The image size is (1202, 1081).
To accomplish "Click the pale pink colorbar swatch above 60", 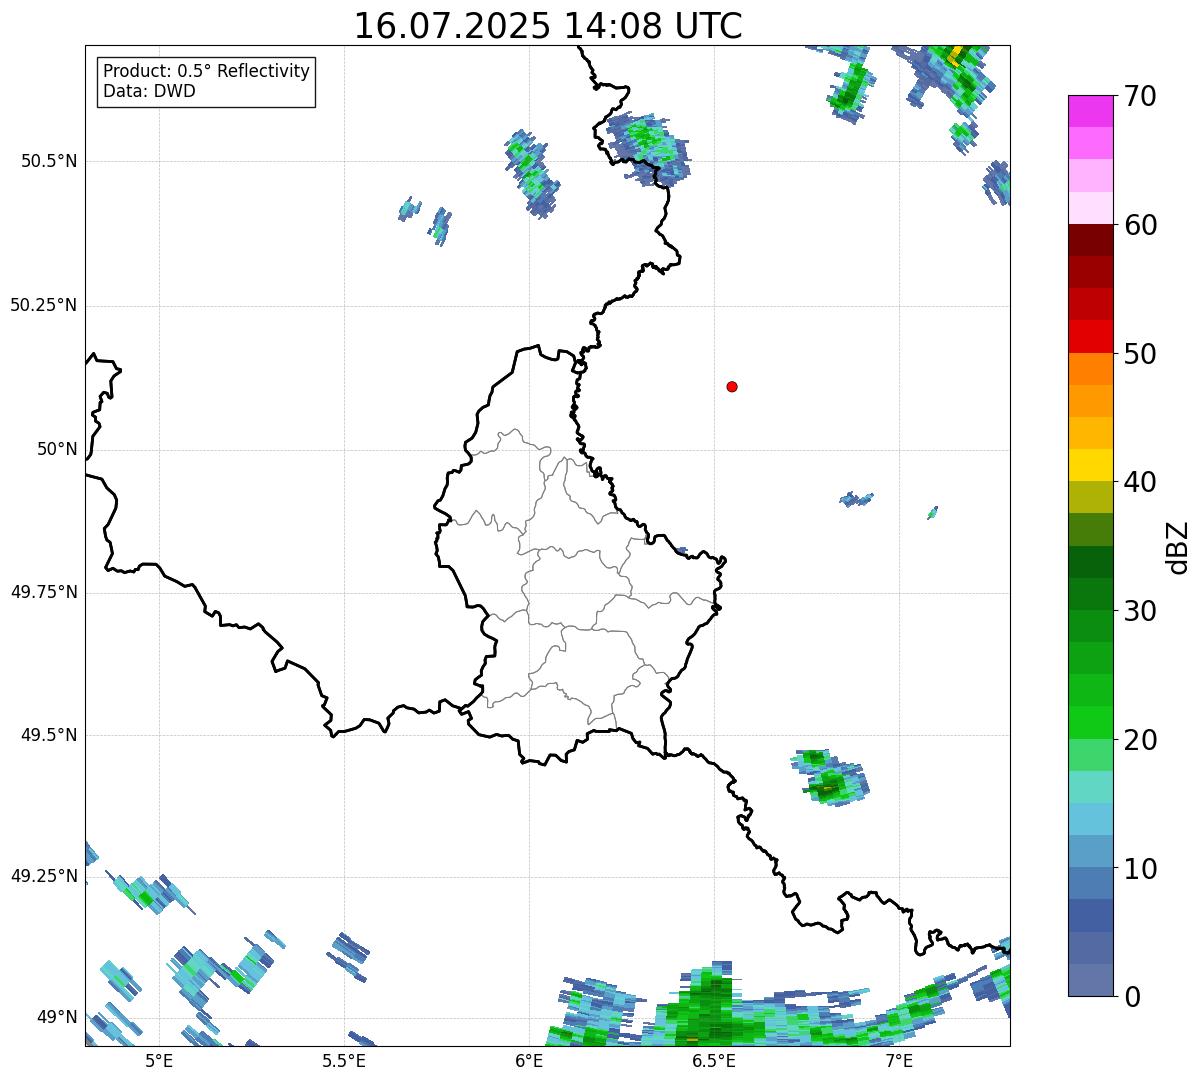I will click(1091, 208).
